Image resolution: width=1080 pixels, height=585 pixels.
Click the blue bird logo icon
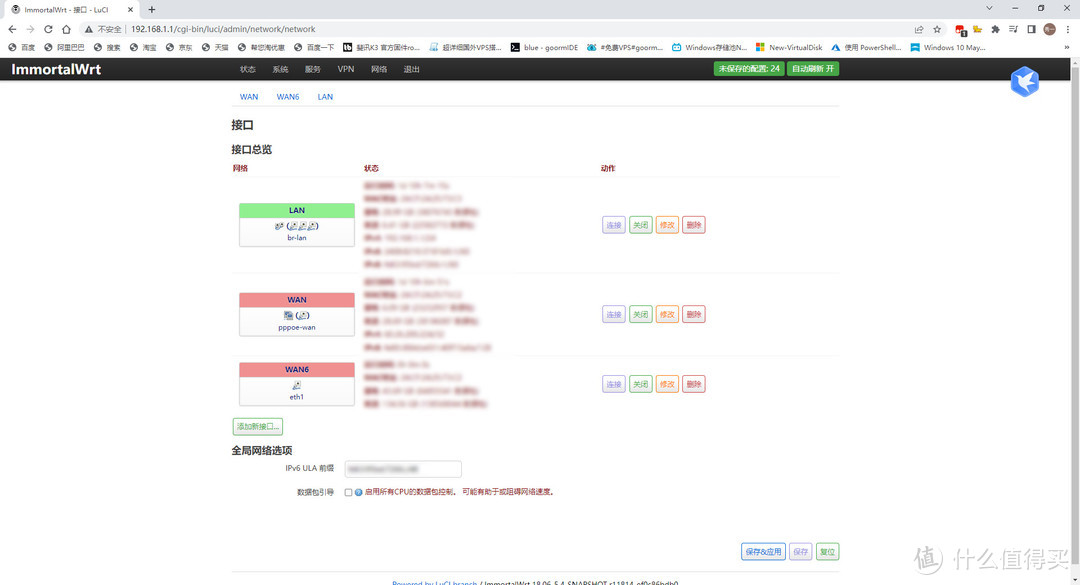(1024, 82)
